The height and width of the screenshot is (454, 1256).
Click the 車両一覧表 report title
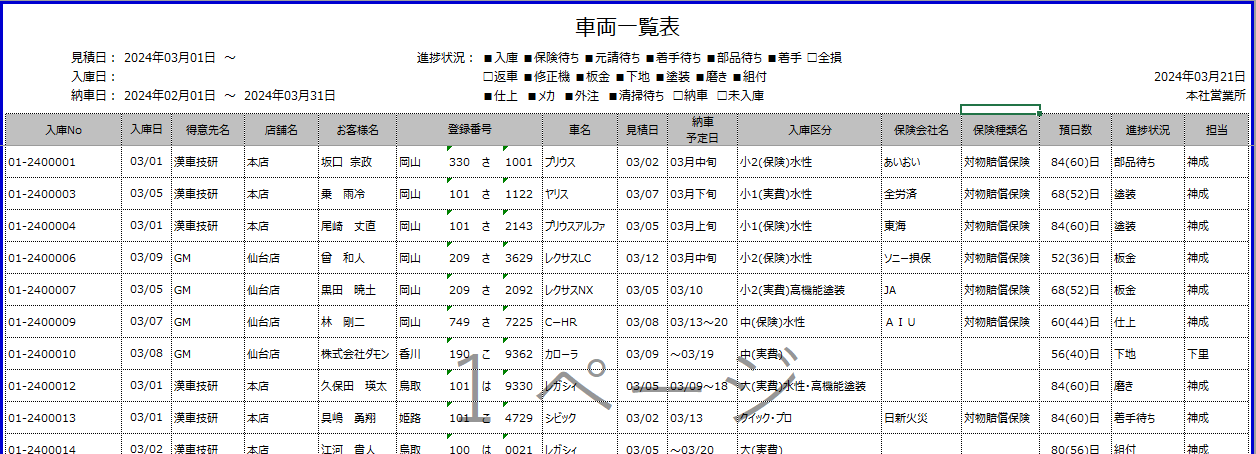[x=628, y=27]
